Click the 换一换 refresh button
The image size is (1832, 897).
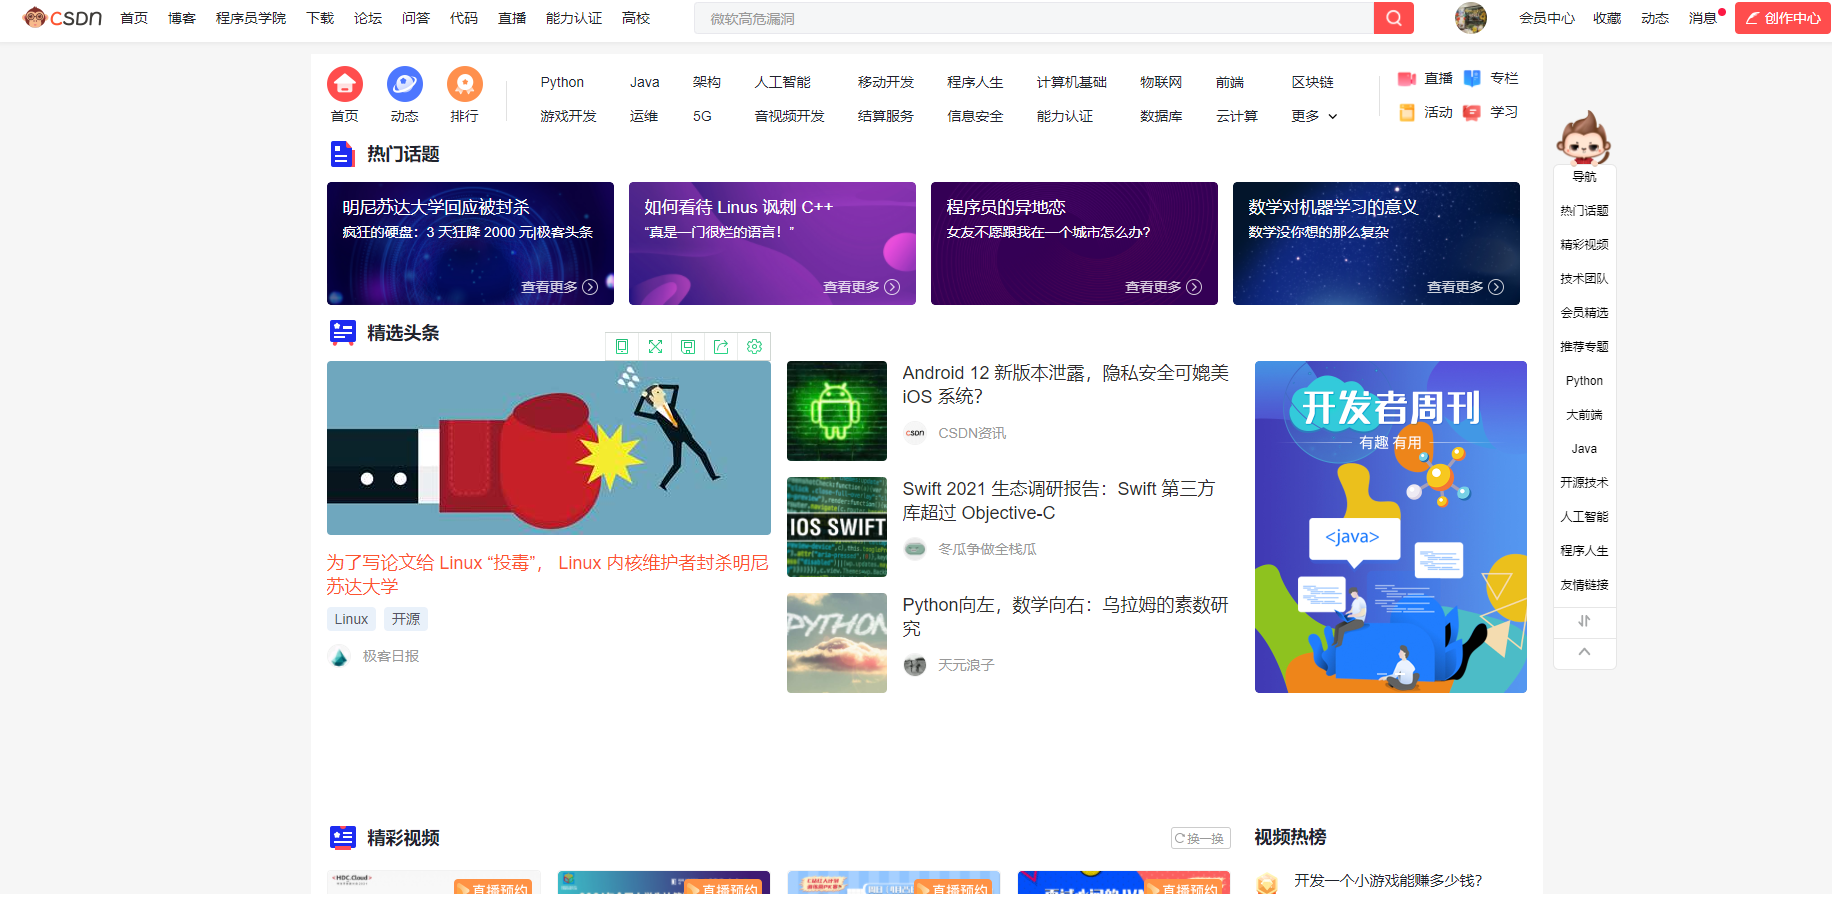click(x=1201, y=838)
